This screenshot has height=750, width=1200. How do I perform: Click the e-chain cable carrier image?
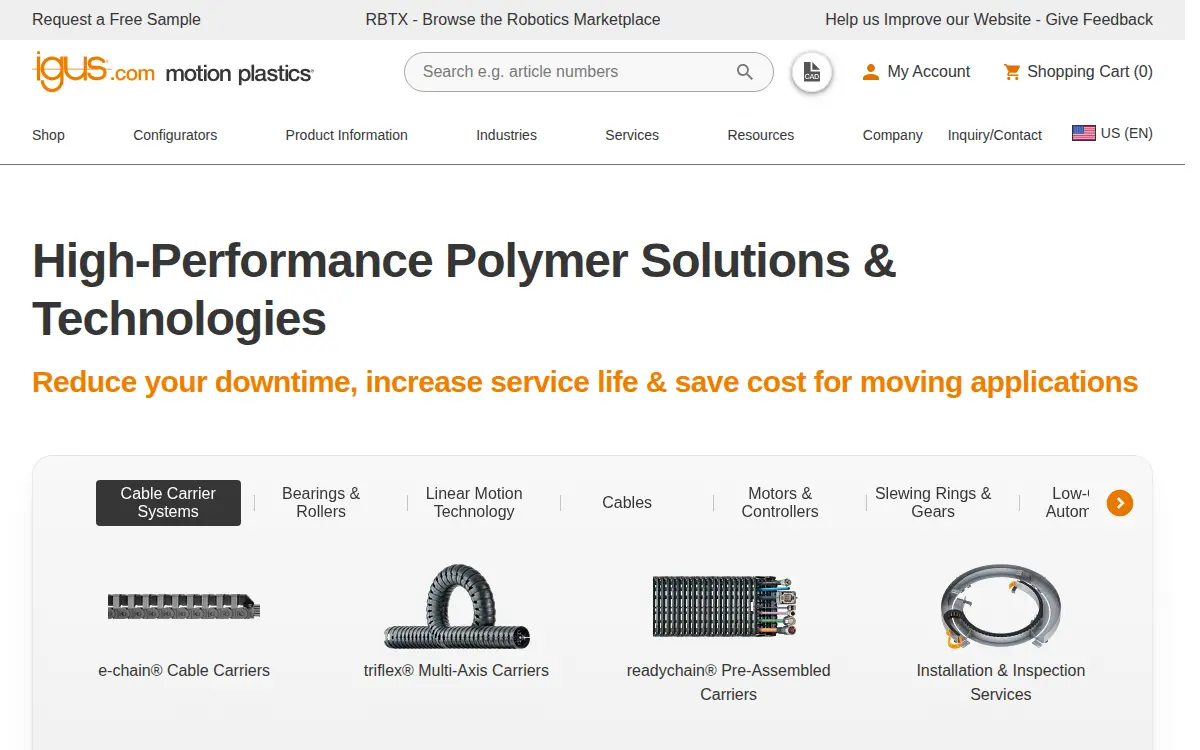184,606
